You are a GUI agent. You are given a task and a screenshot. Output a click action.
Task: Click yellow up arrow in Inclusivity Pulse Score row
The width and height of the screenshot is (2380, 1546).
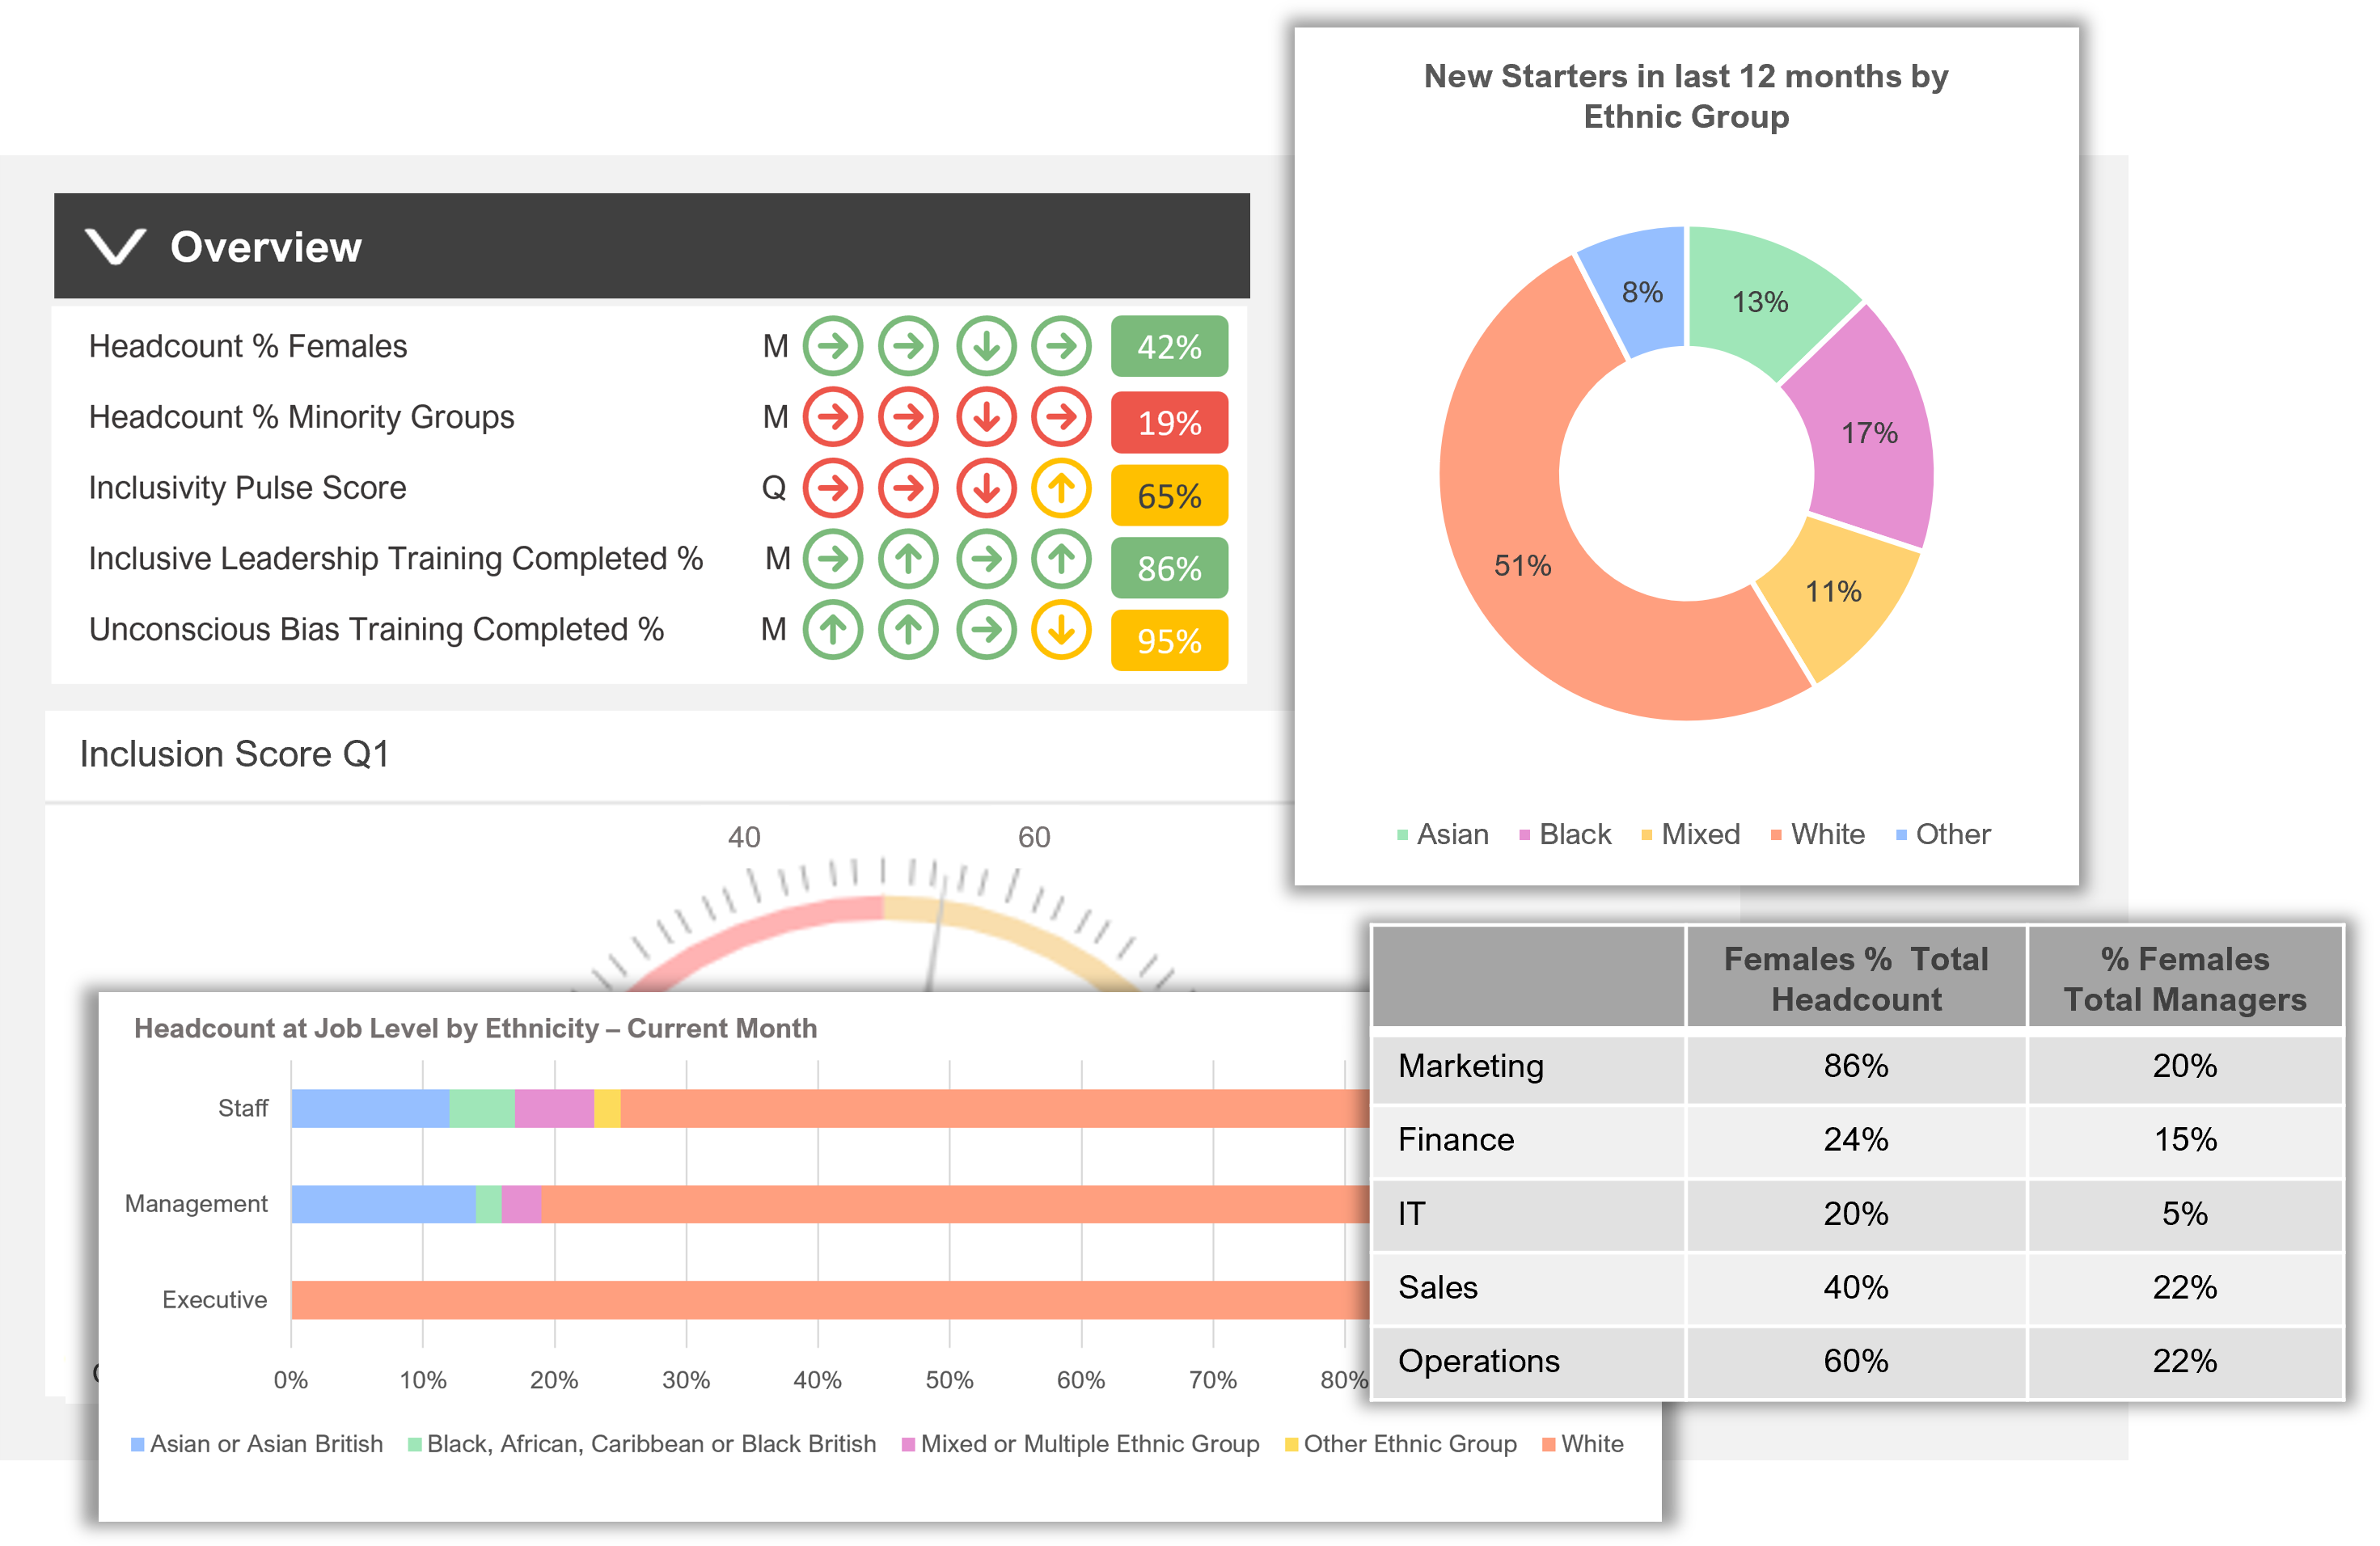tap(1061, 488)
